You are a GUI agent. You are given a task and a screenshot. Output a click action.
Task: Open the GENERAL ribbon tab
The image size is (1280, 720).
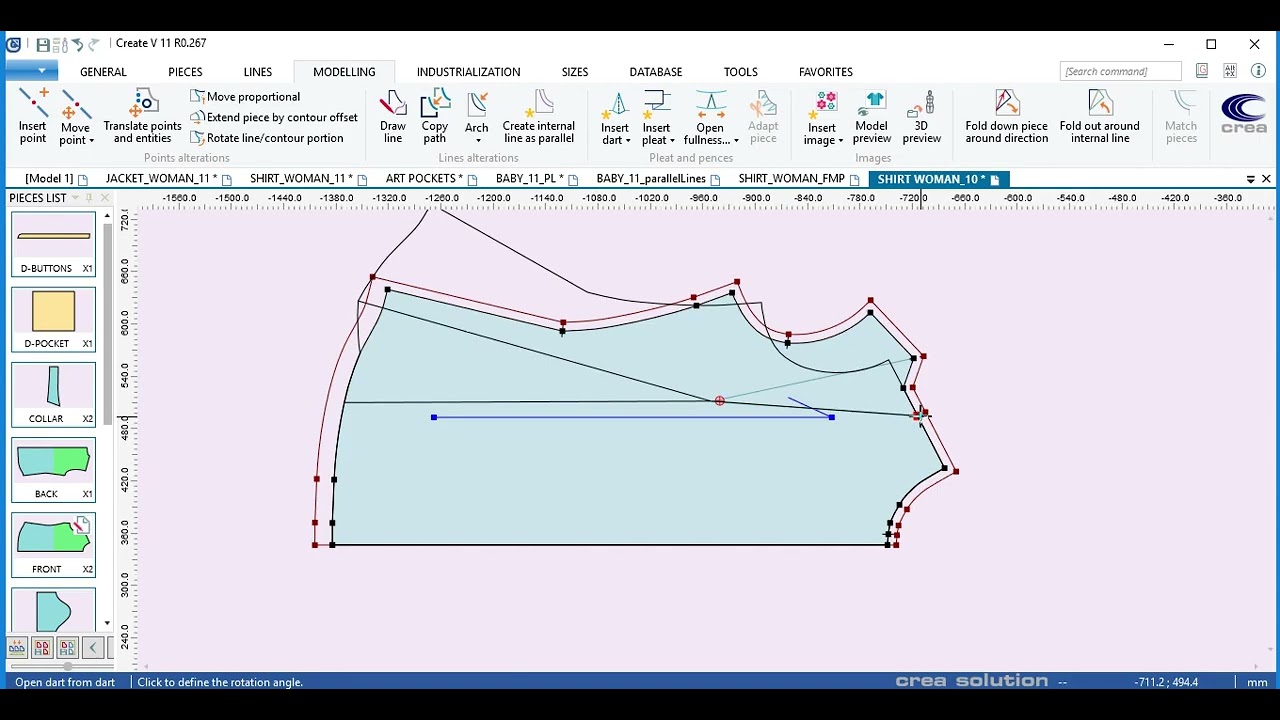click(x=103, y=72)
